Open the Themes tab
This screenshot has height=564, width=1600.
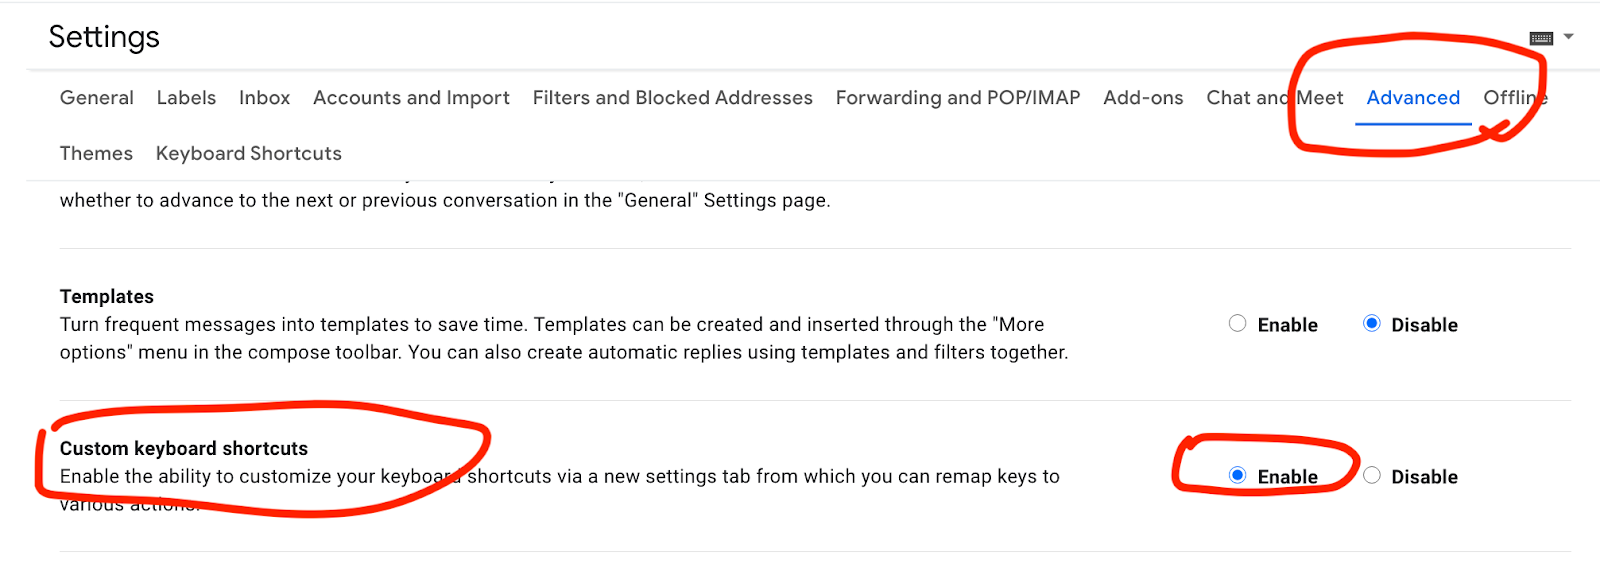pyautogui.click(x=96, y=154)
